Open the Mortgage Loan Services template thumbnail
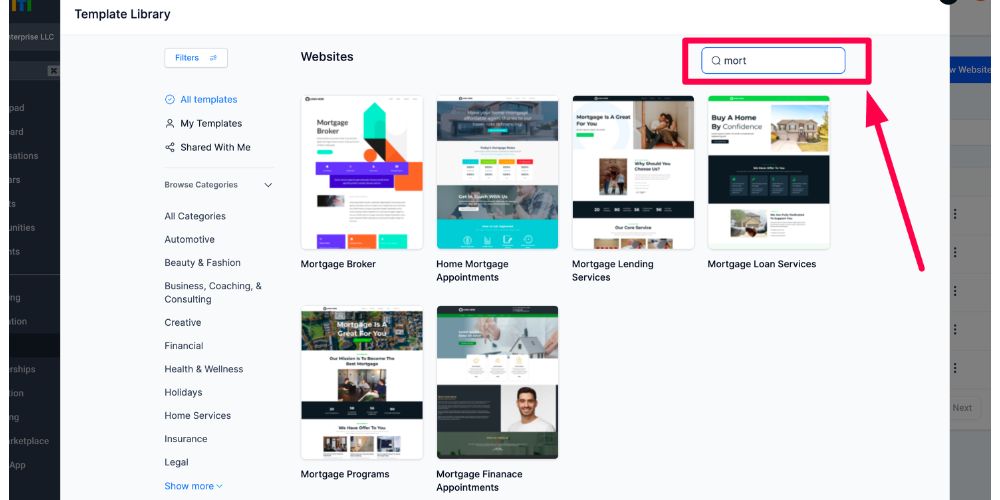Viewport: 1000px width, 500px height. (x=768, y=172)
